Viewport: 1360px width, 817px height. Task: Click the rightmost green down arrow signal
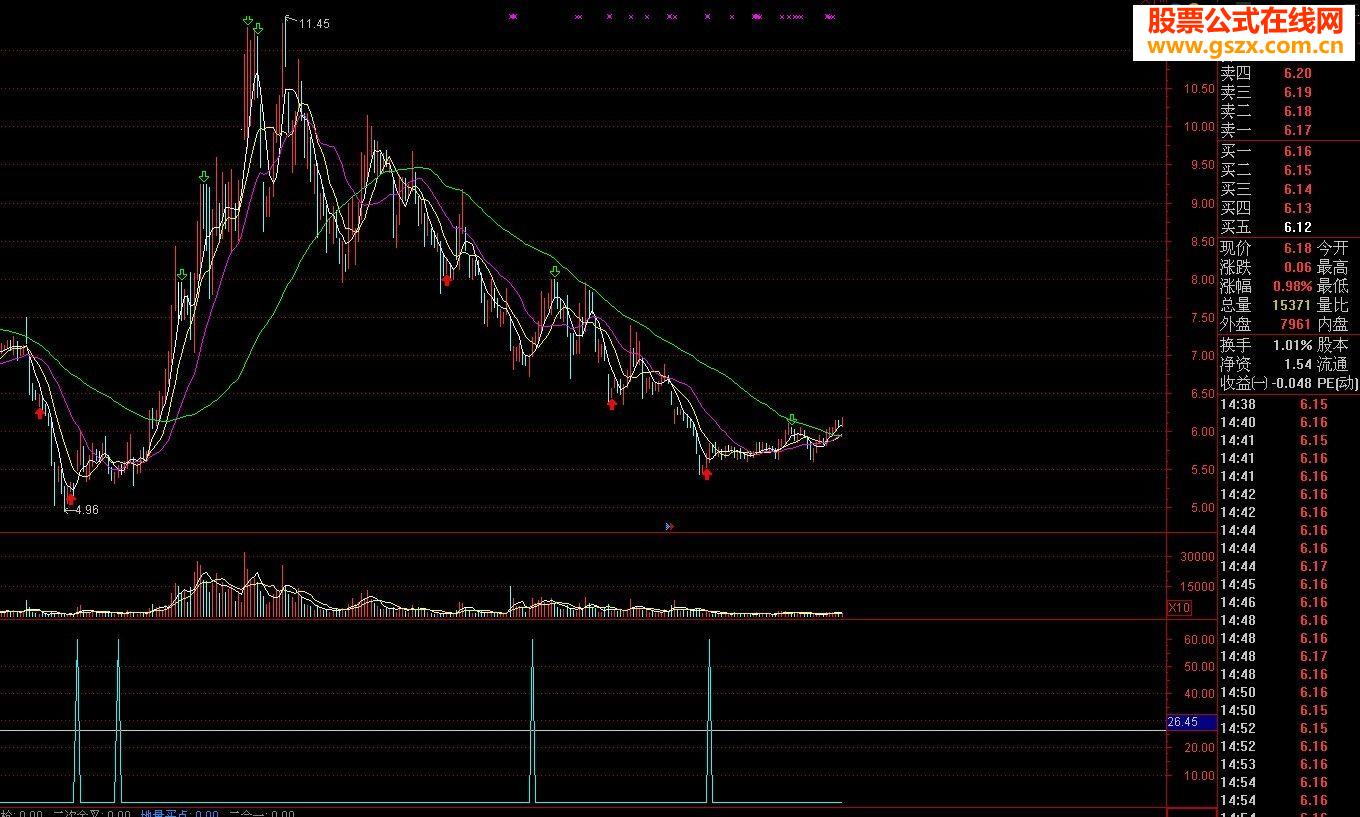coord(791,420)
